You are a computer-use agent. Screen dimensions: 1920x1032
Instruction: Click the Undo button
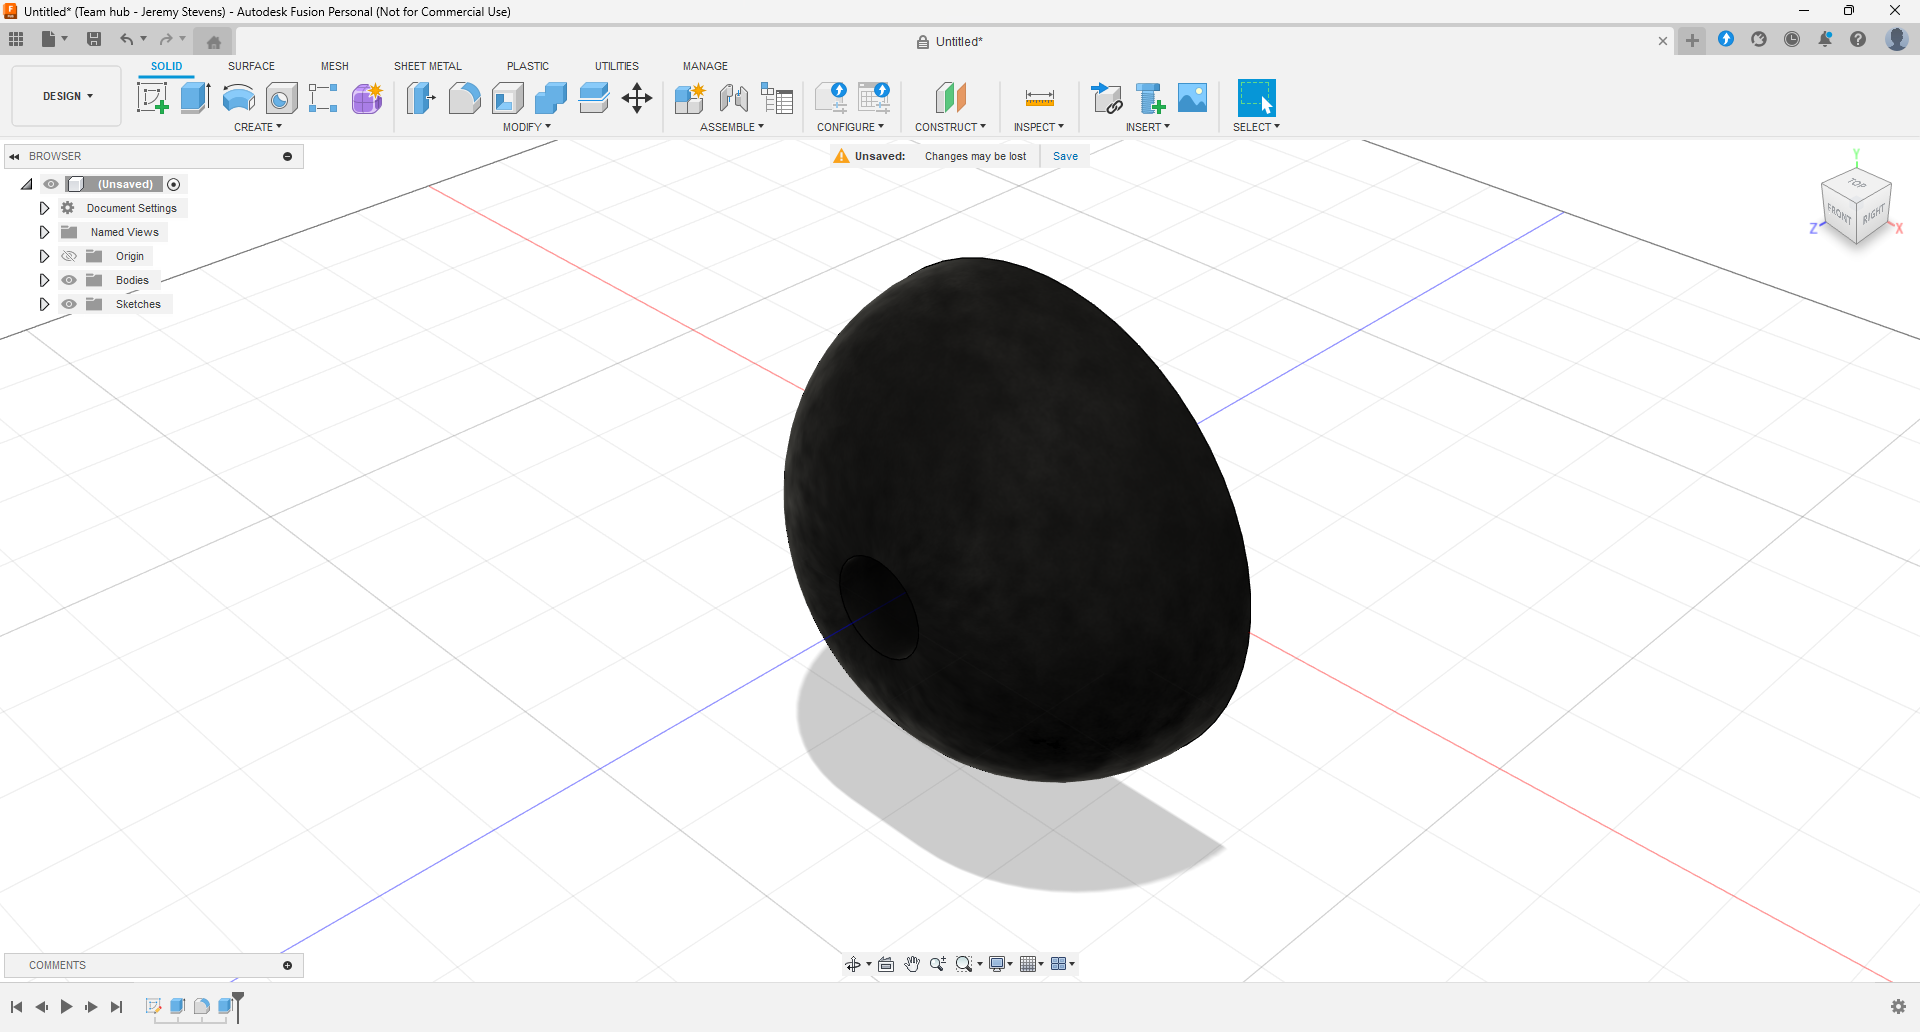point(126,39)
